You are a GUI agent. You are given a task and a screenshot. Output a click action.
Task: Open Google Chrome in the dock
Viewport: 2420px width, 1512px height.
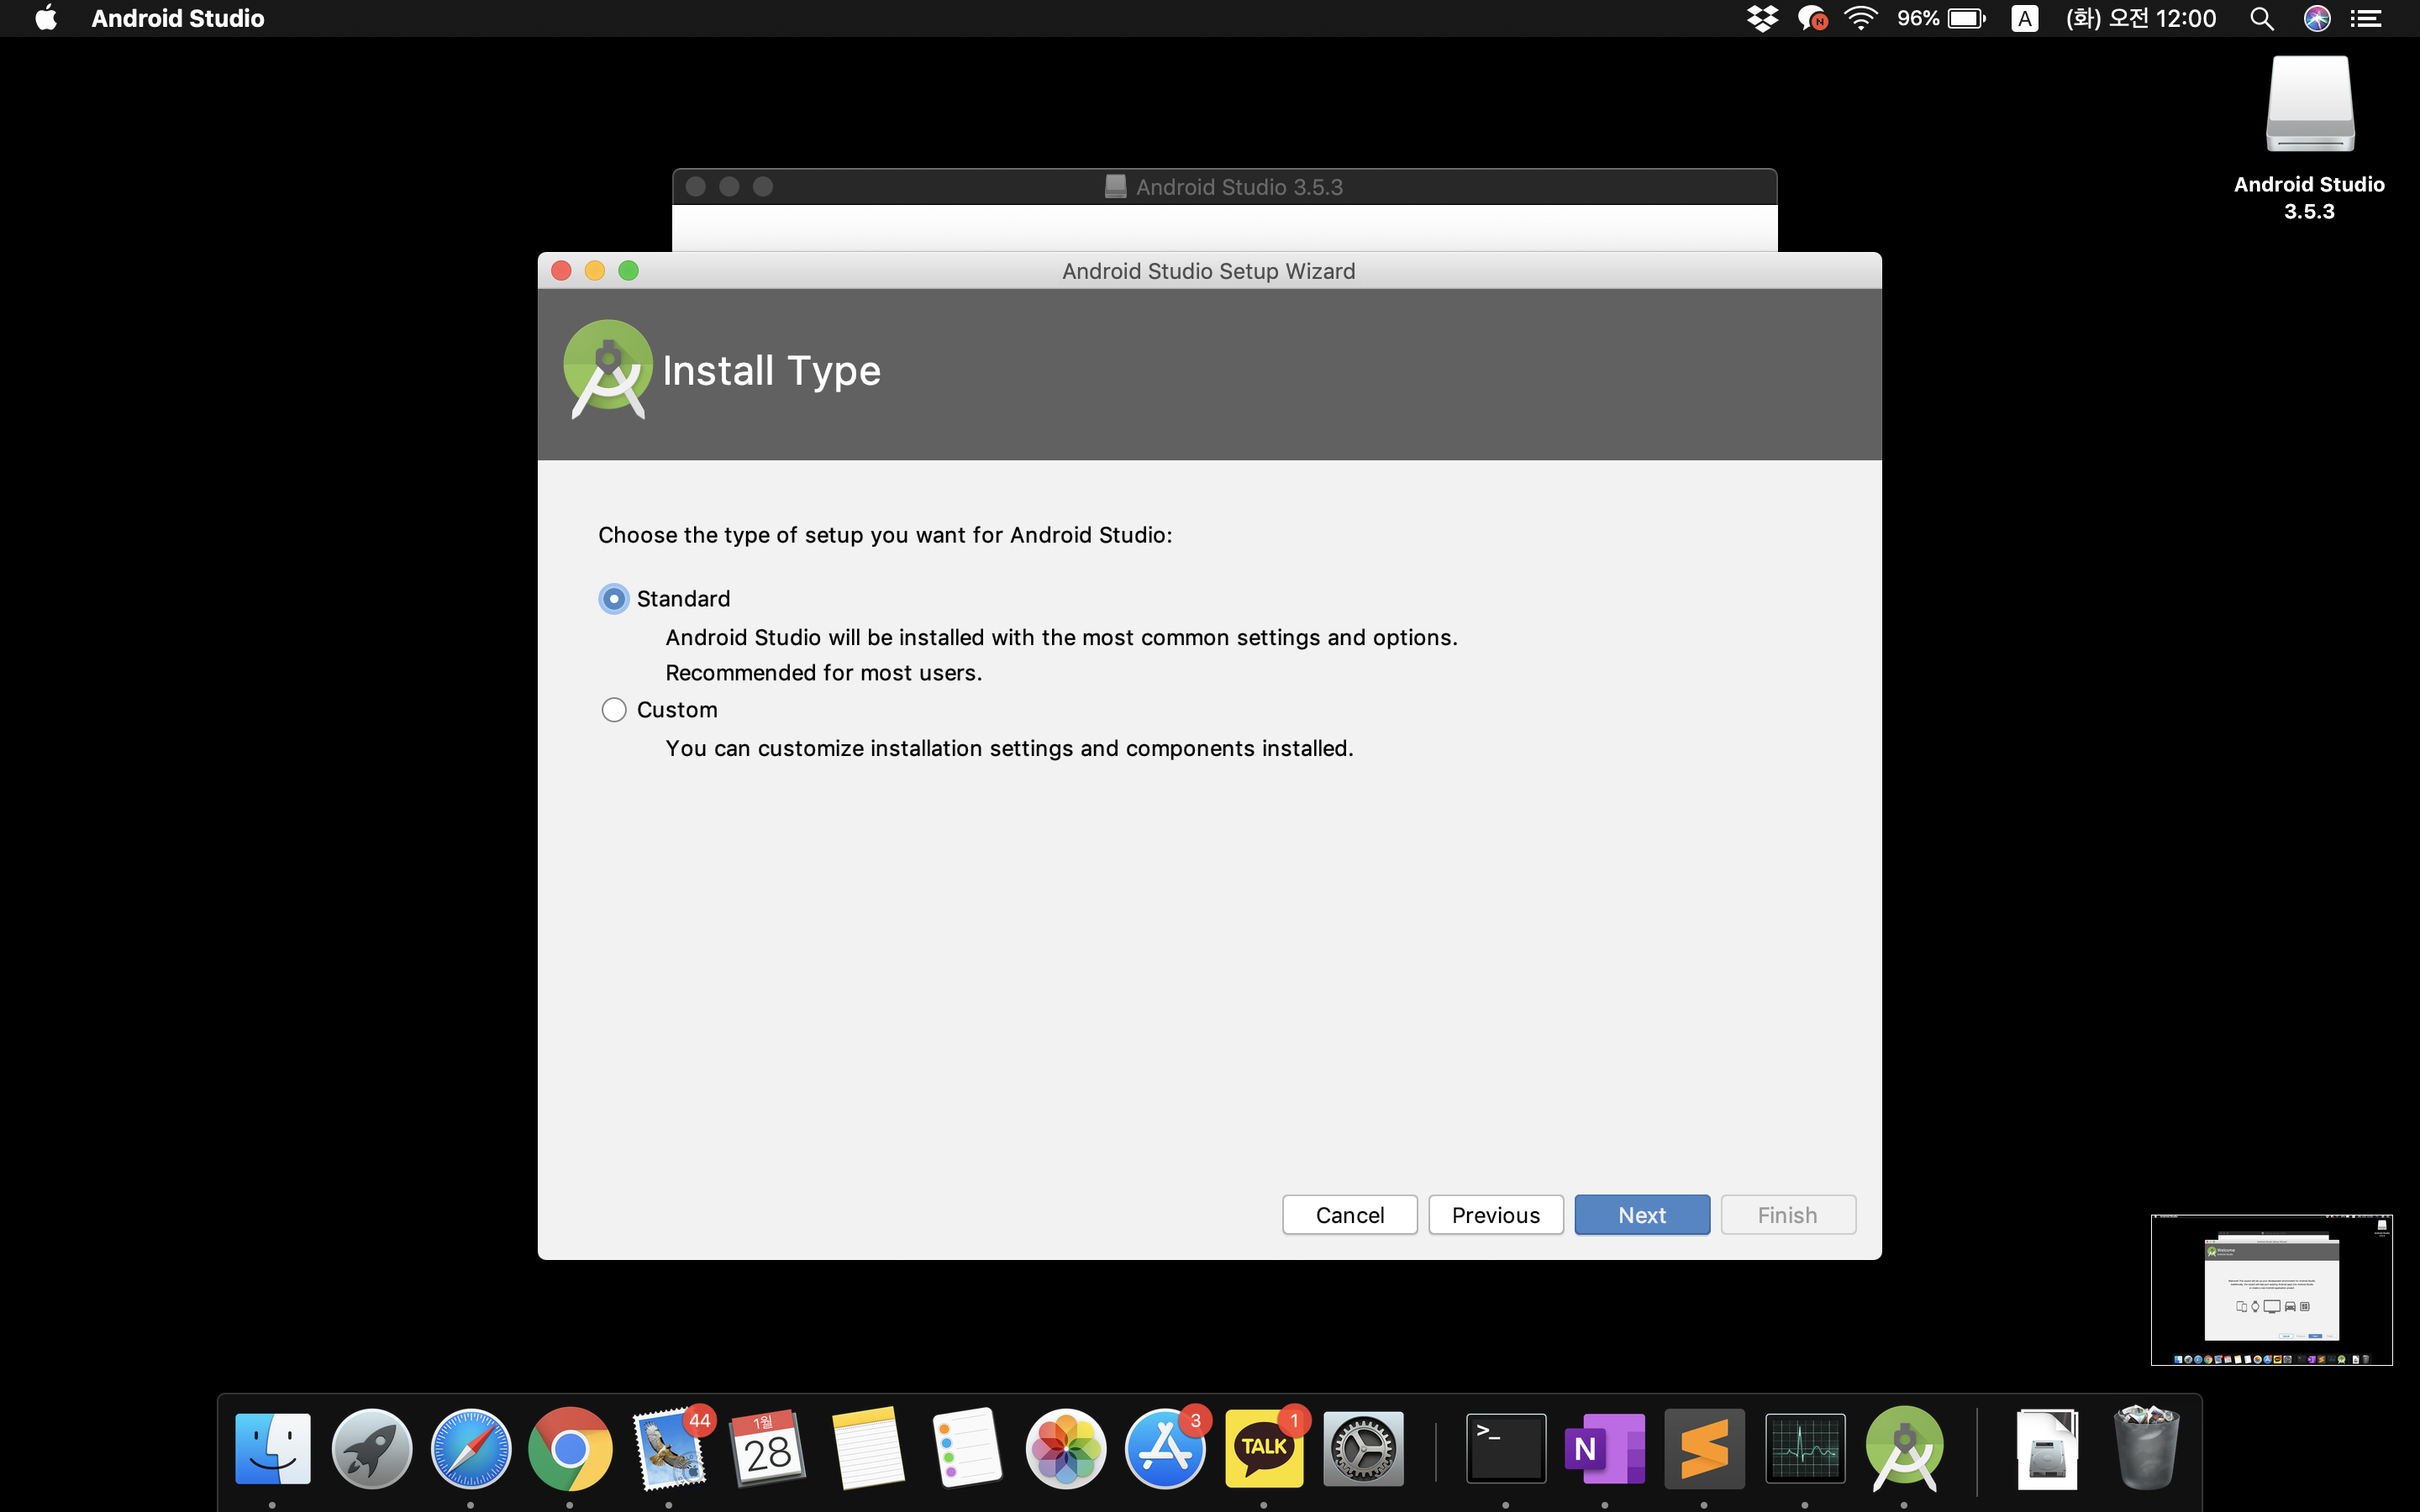tap(570, 1448)
